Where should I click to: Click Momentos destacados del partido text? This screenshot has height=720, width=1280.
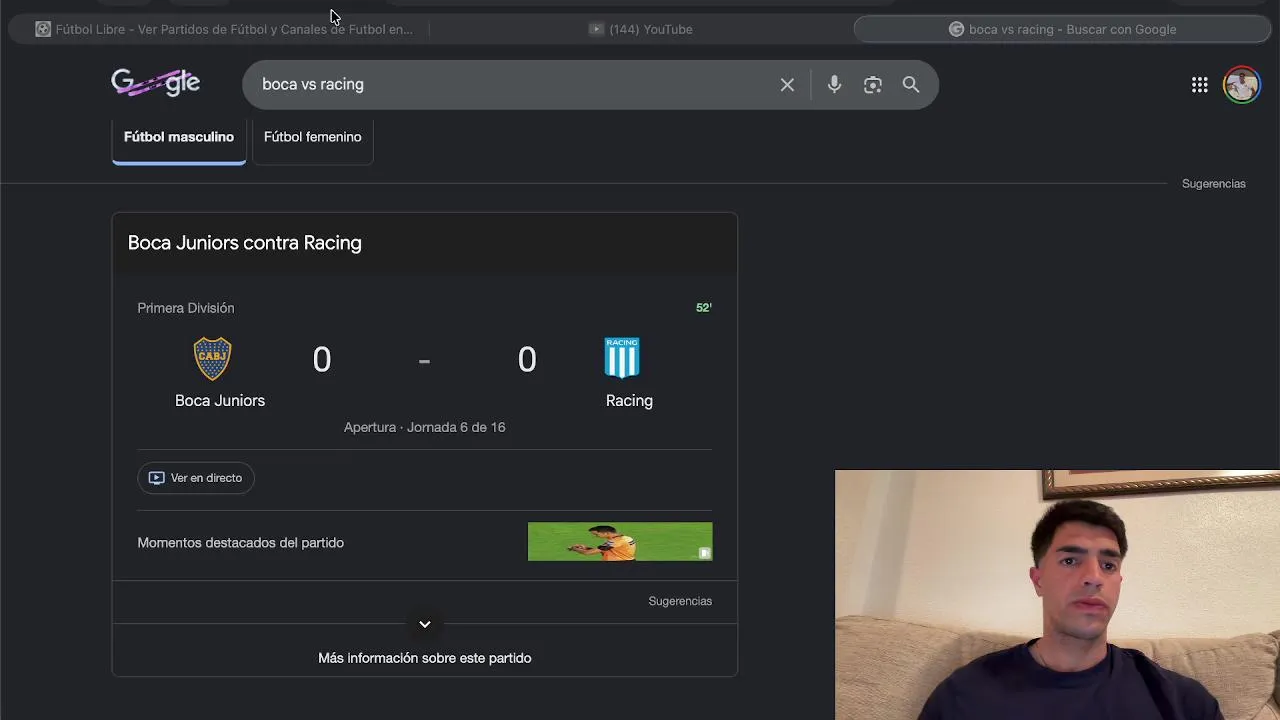tap(241, 543)
